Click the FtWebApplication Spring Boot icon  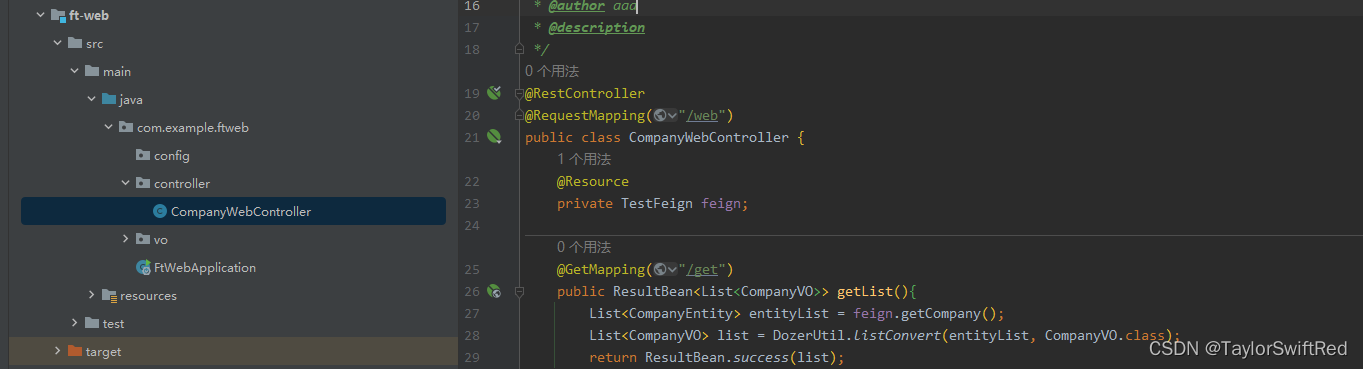click(x=143, y=267)
